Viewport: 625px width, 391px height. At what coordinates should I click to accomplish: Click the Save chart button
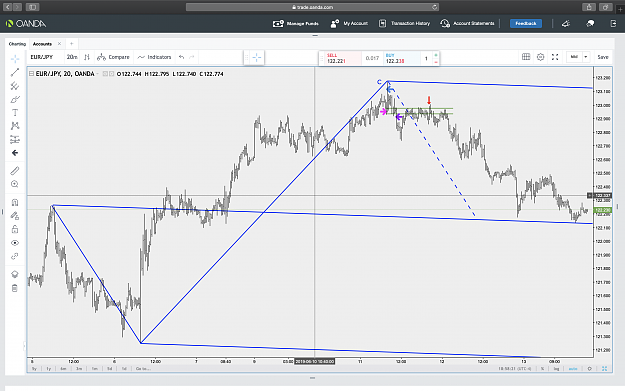pos(603,57)
